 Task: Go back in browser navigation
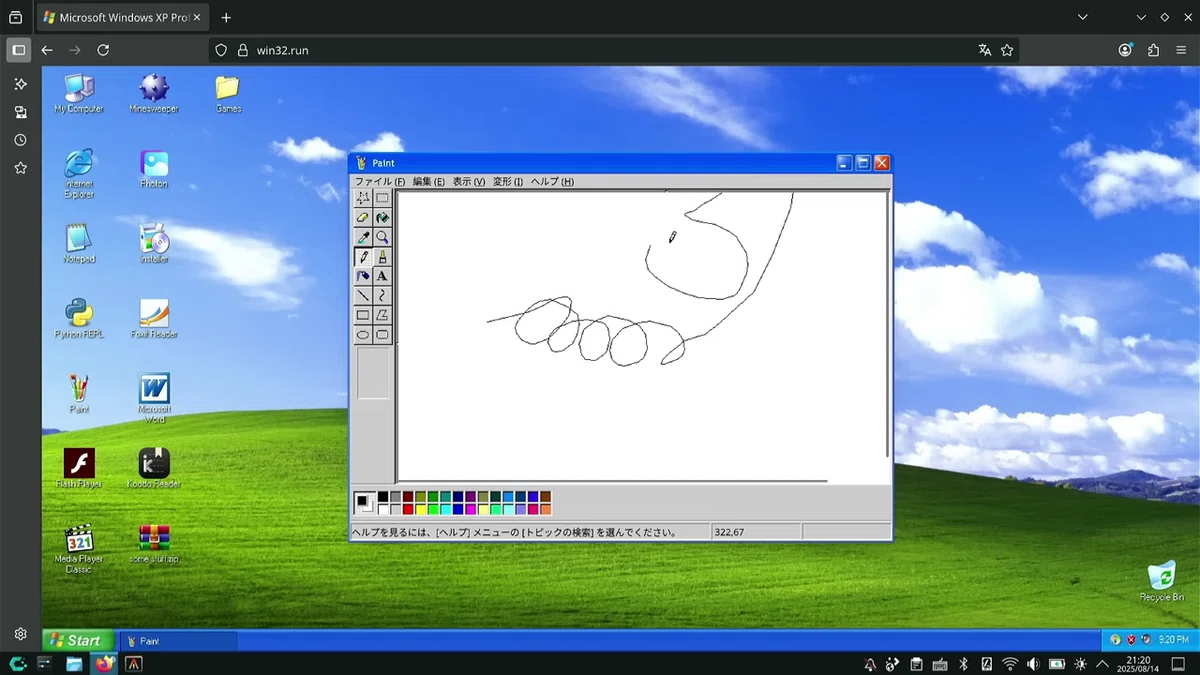pos(47,50)
